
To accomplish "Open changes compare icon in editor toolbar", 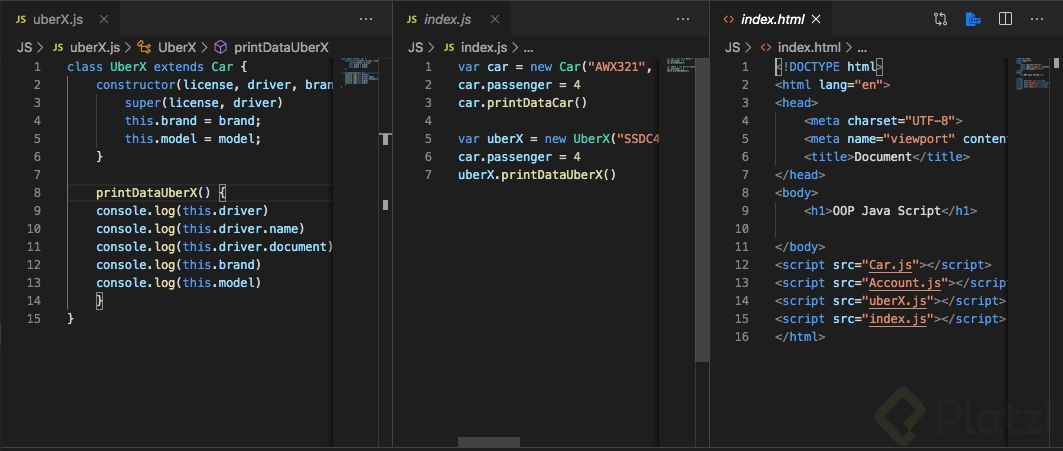I will click(941, 19).
